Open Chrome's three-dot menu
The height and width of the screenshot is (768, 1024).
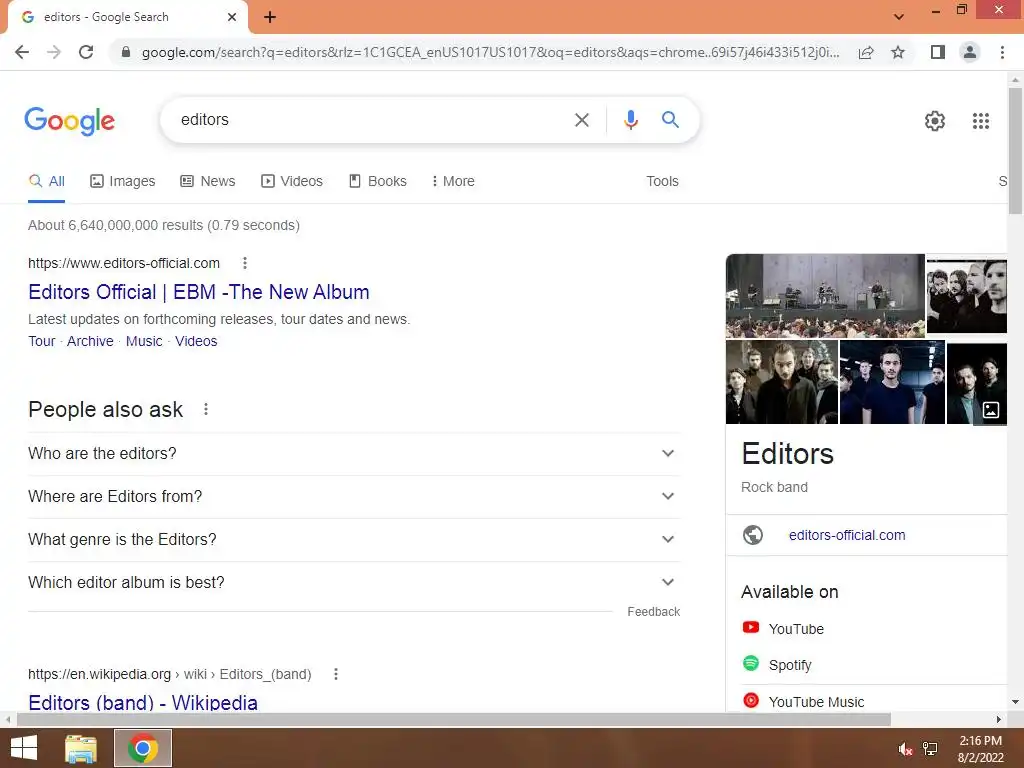pos(1002,52)
